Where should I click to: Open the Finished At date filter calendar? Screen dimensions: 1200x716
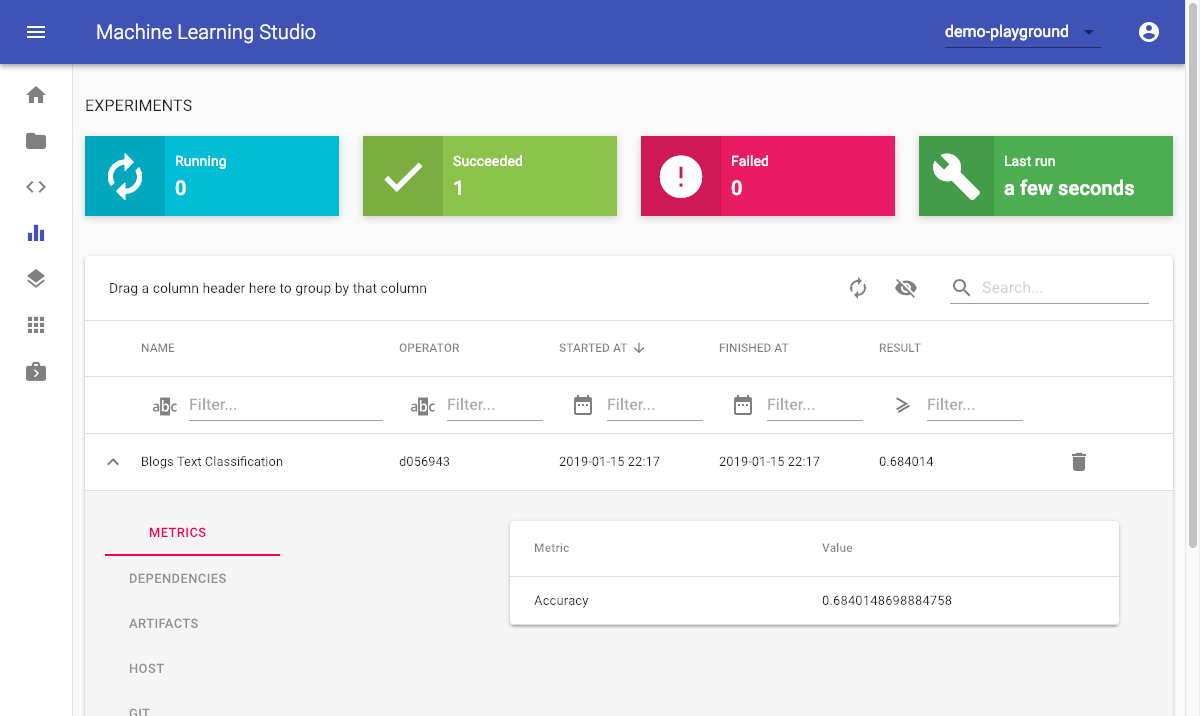[x=743, y=405]
